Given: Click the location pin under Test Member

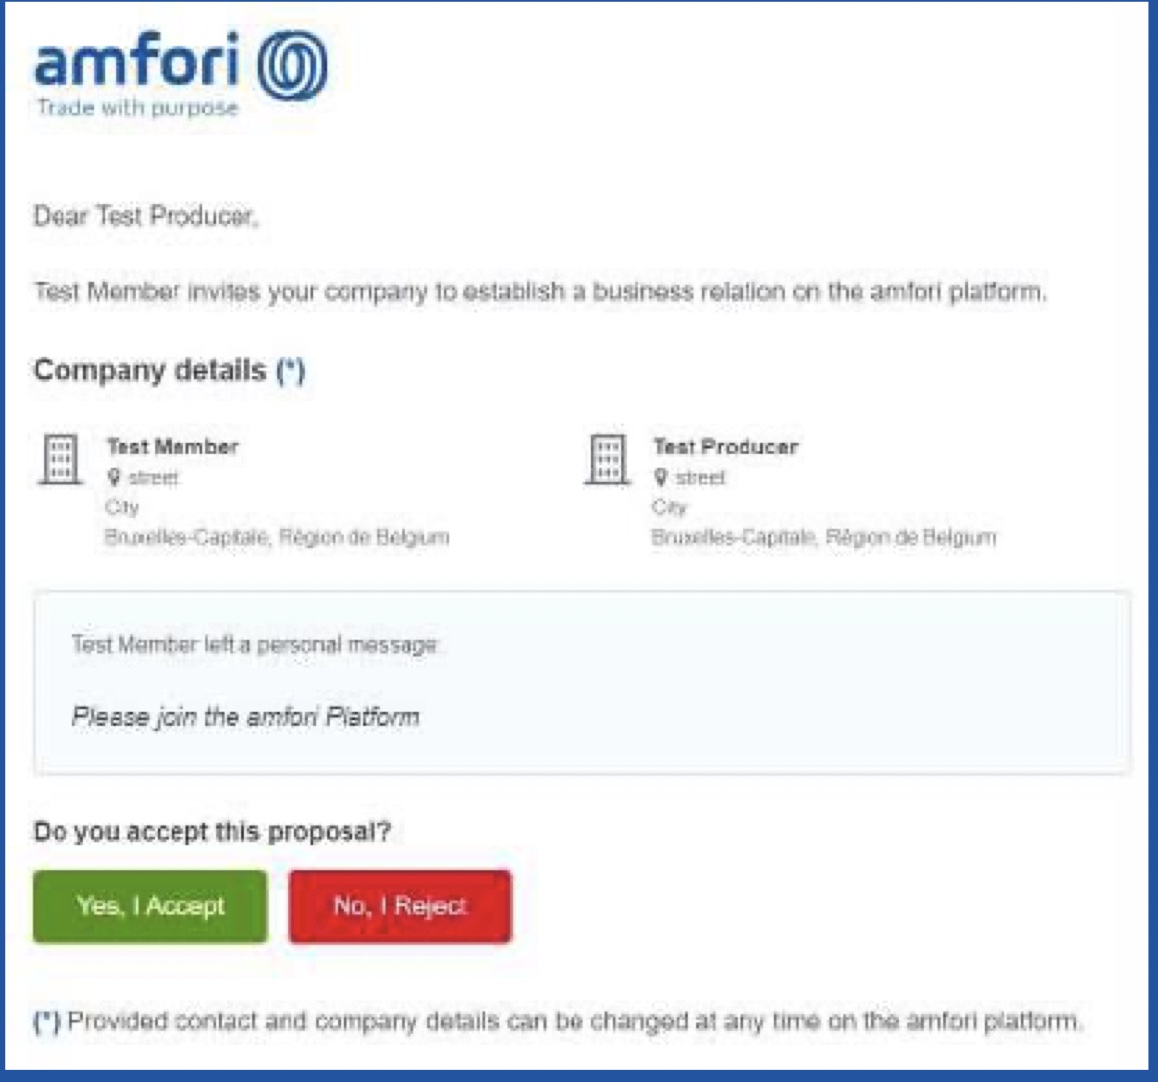Looking at the screenshot, I should pyautogui.click(x=114, y=478).
